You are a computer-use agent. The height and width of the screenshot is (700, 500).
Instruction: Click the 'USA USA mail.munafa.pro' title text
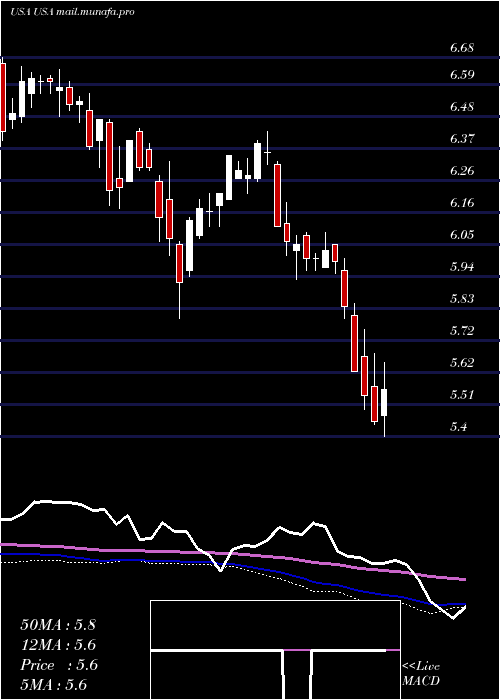point(72,12)
